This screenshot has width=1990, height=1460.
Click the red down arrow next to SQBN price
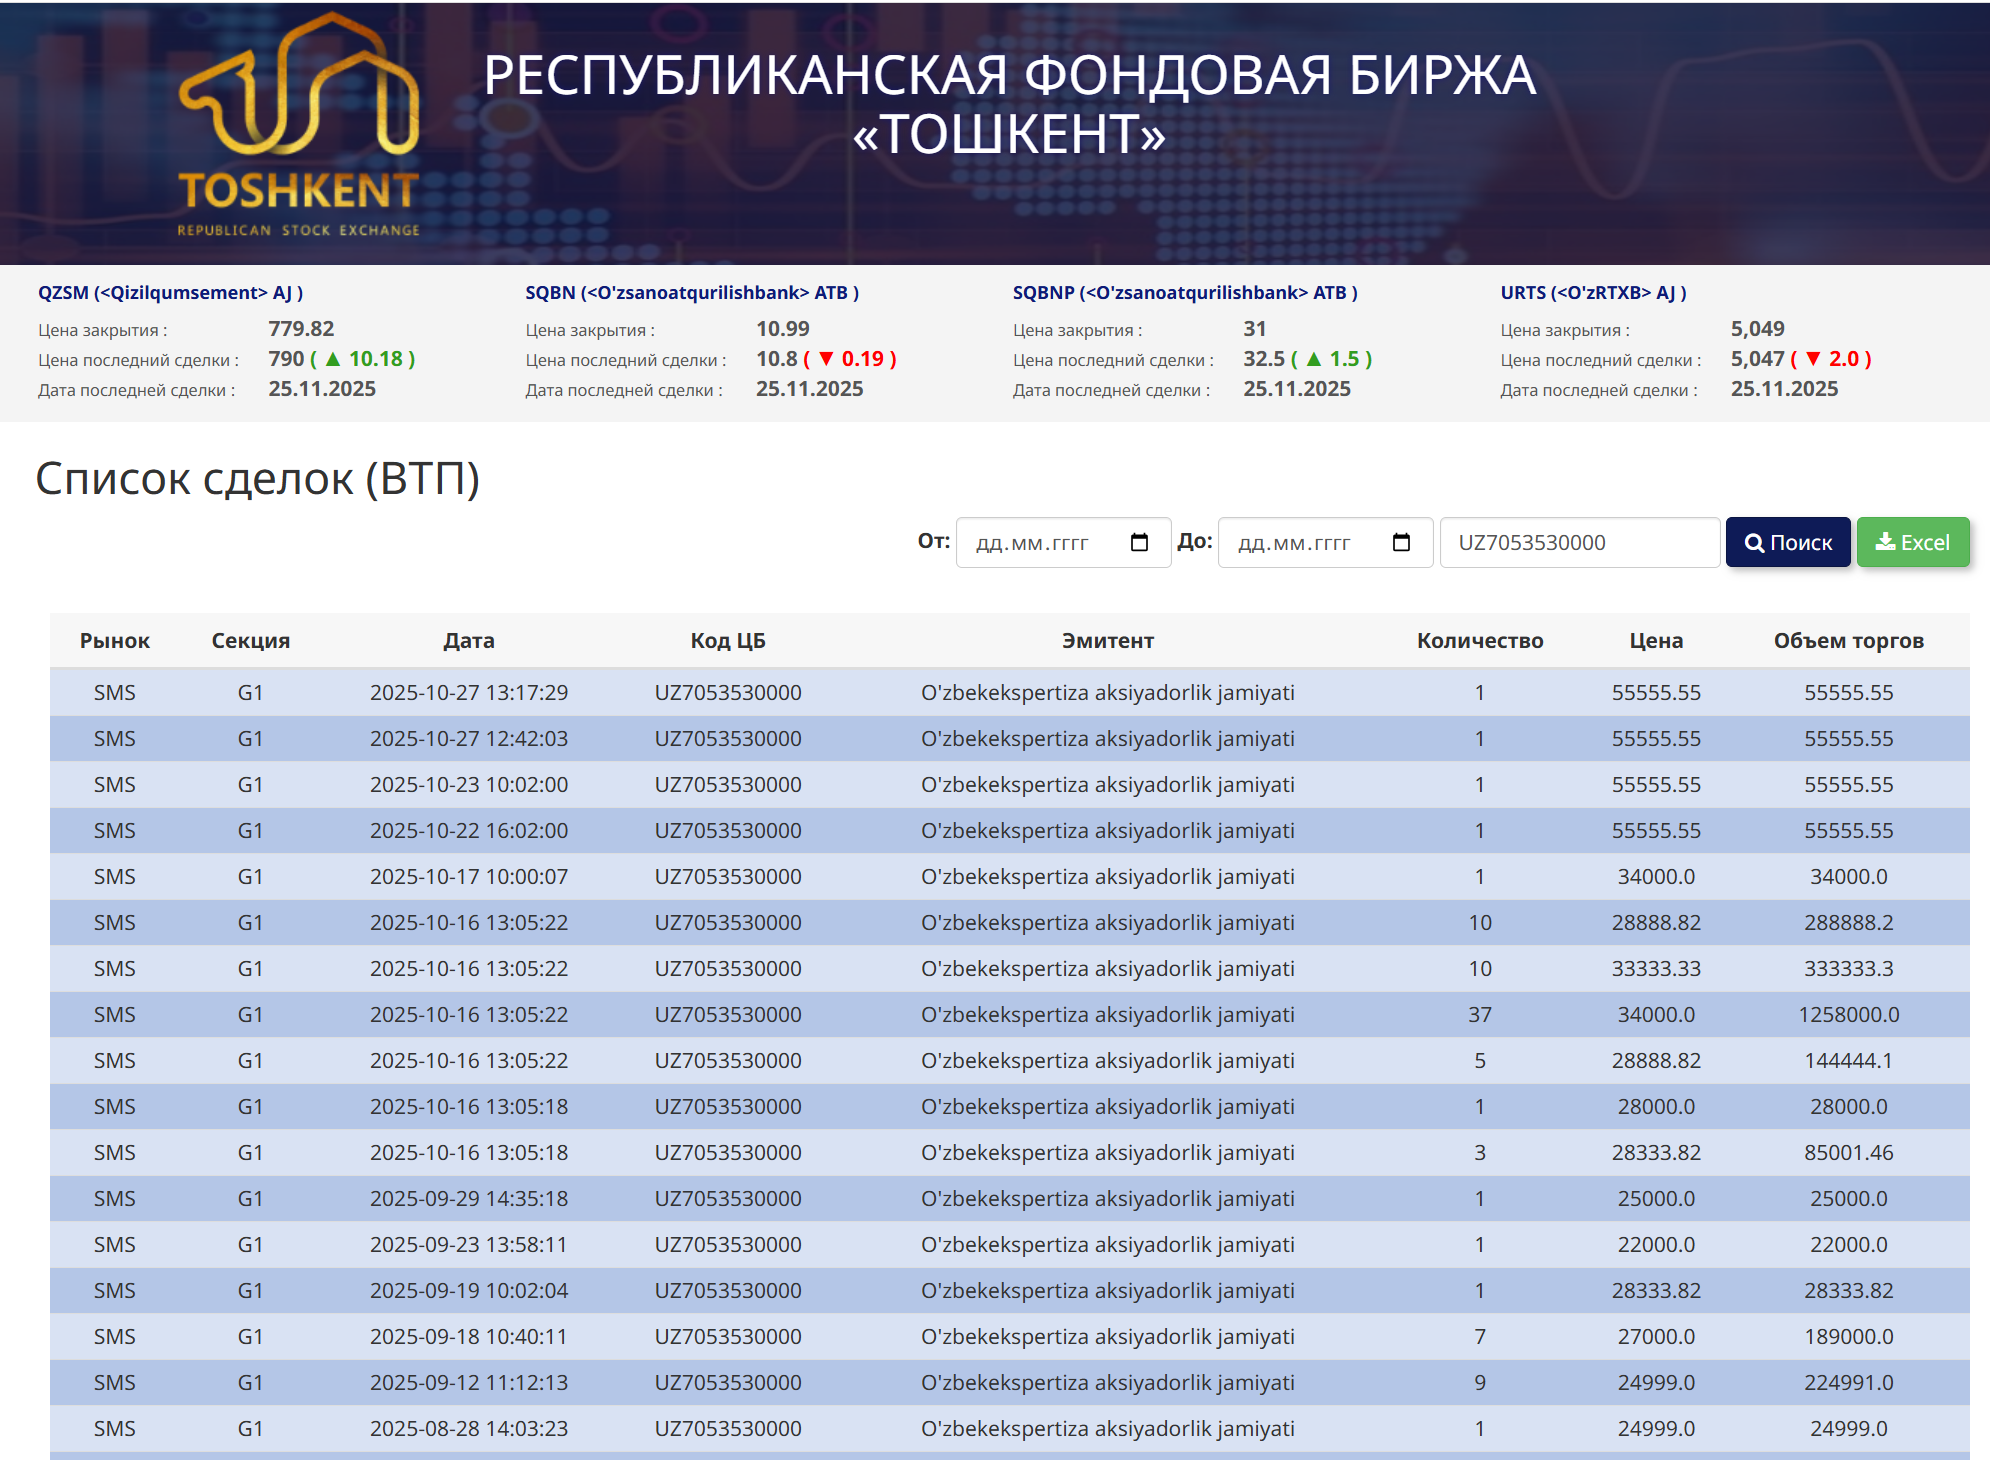[826, 359]
